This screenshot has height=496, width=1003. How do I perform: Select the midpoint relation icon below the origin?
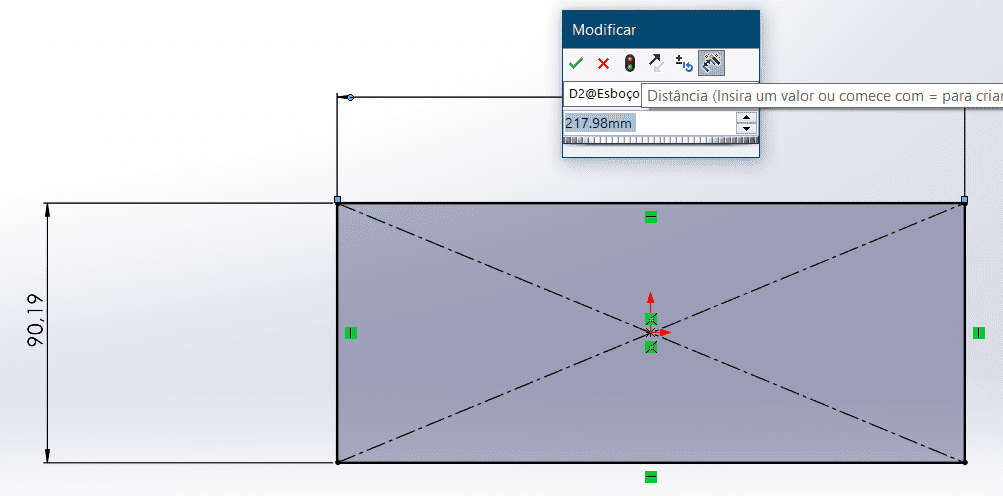click(651, 347)
